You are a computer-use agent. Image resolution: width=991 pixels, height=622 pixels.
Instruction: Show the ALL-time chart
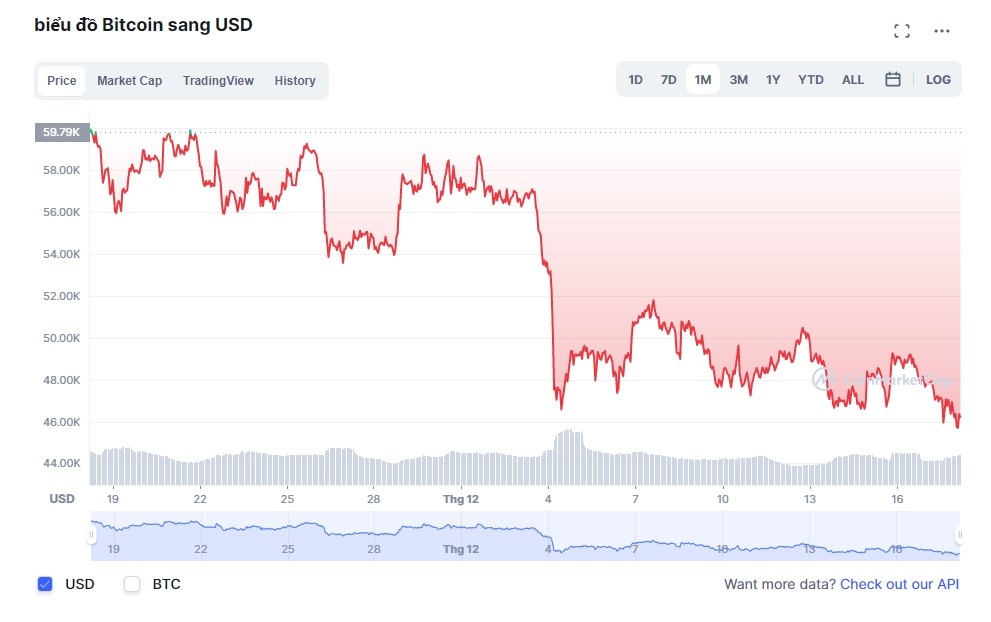(x=852, y=78)
